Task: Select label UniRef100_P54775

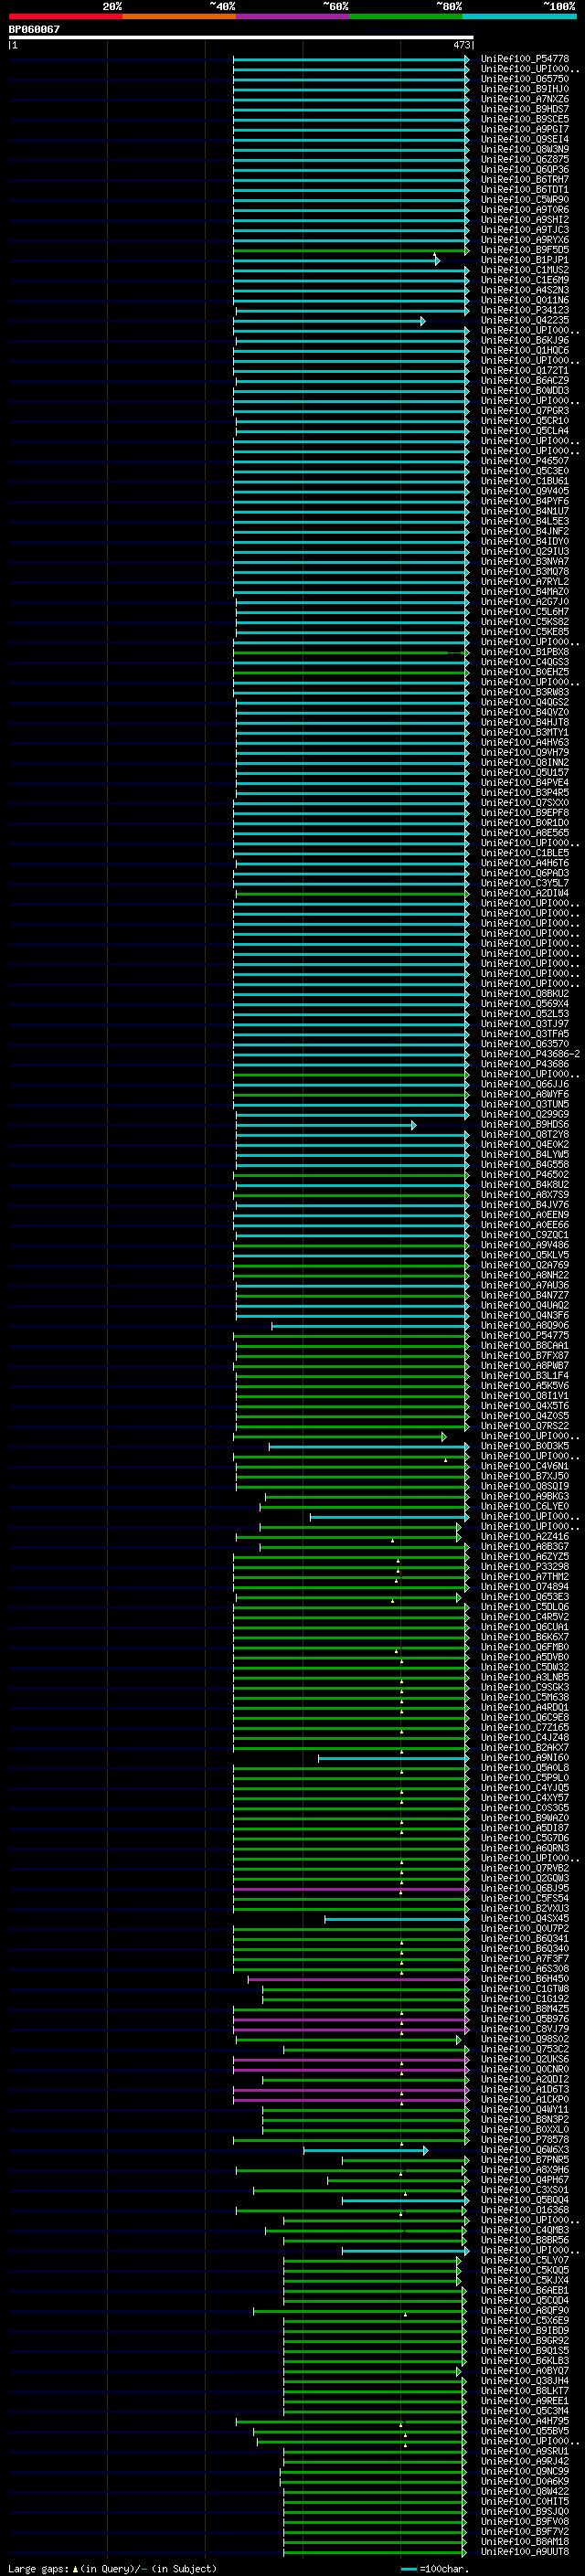Action: [525, 1335]
